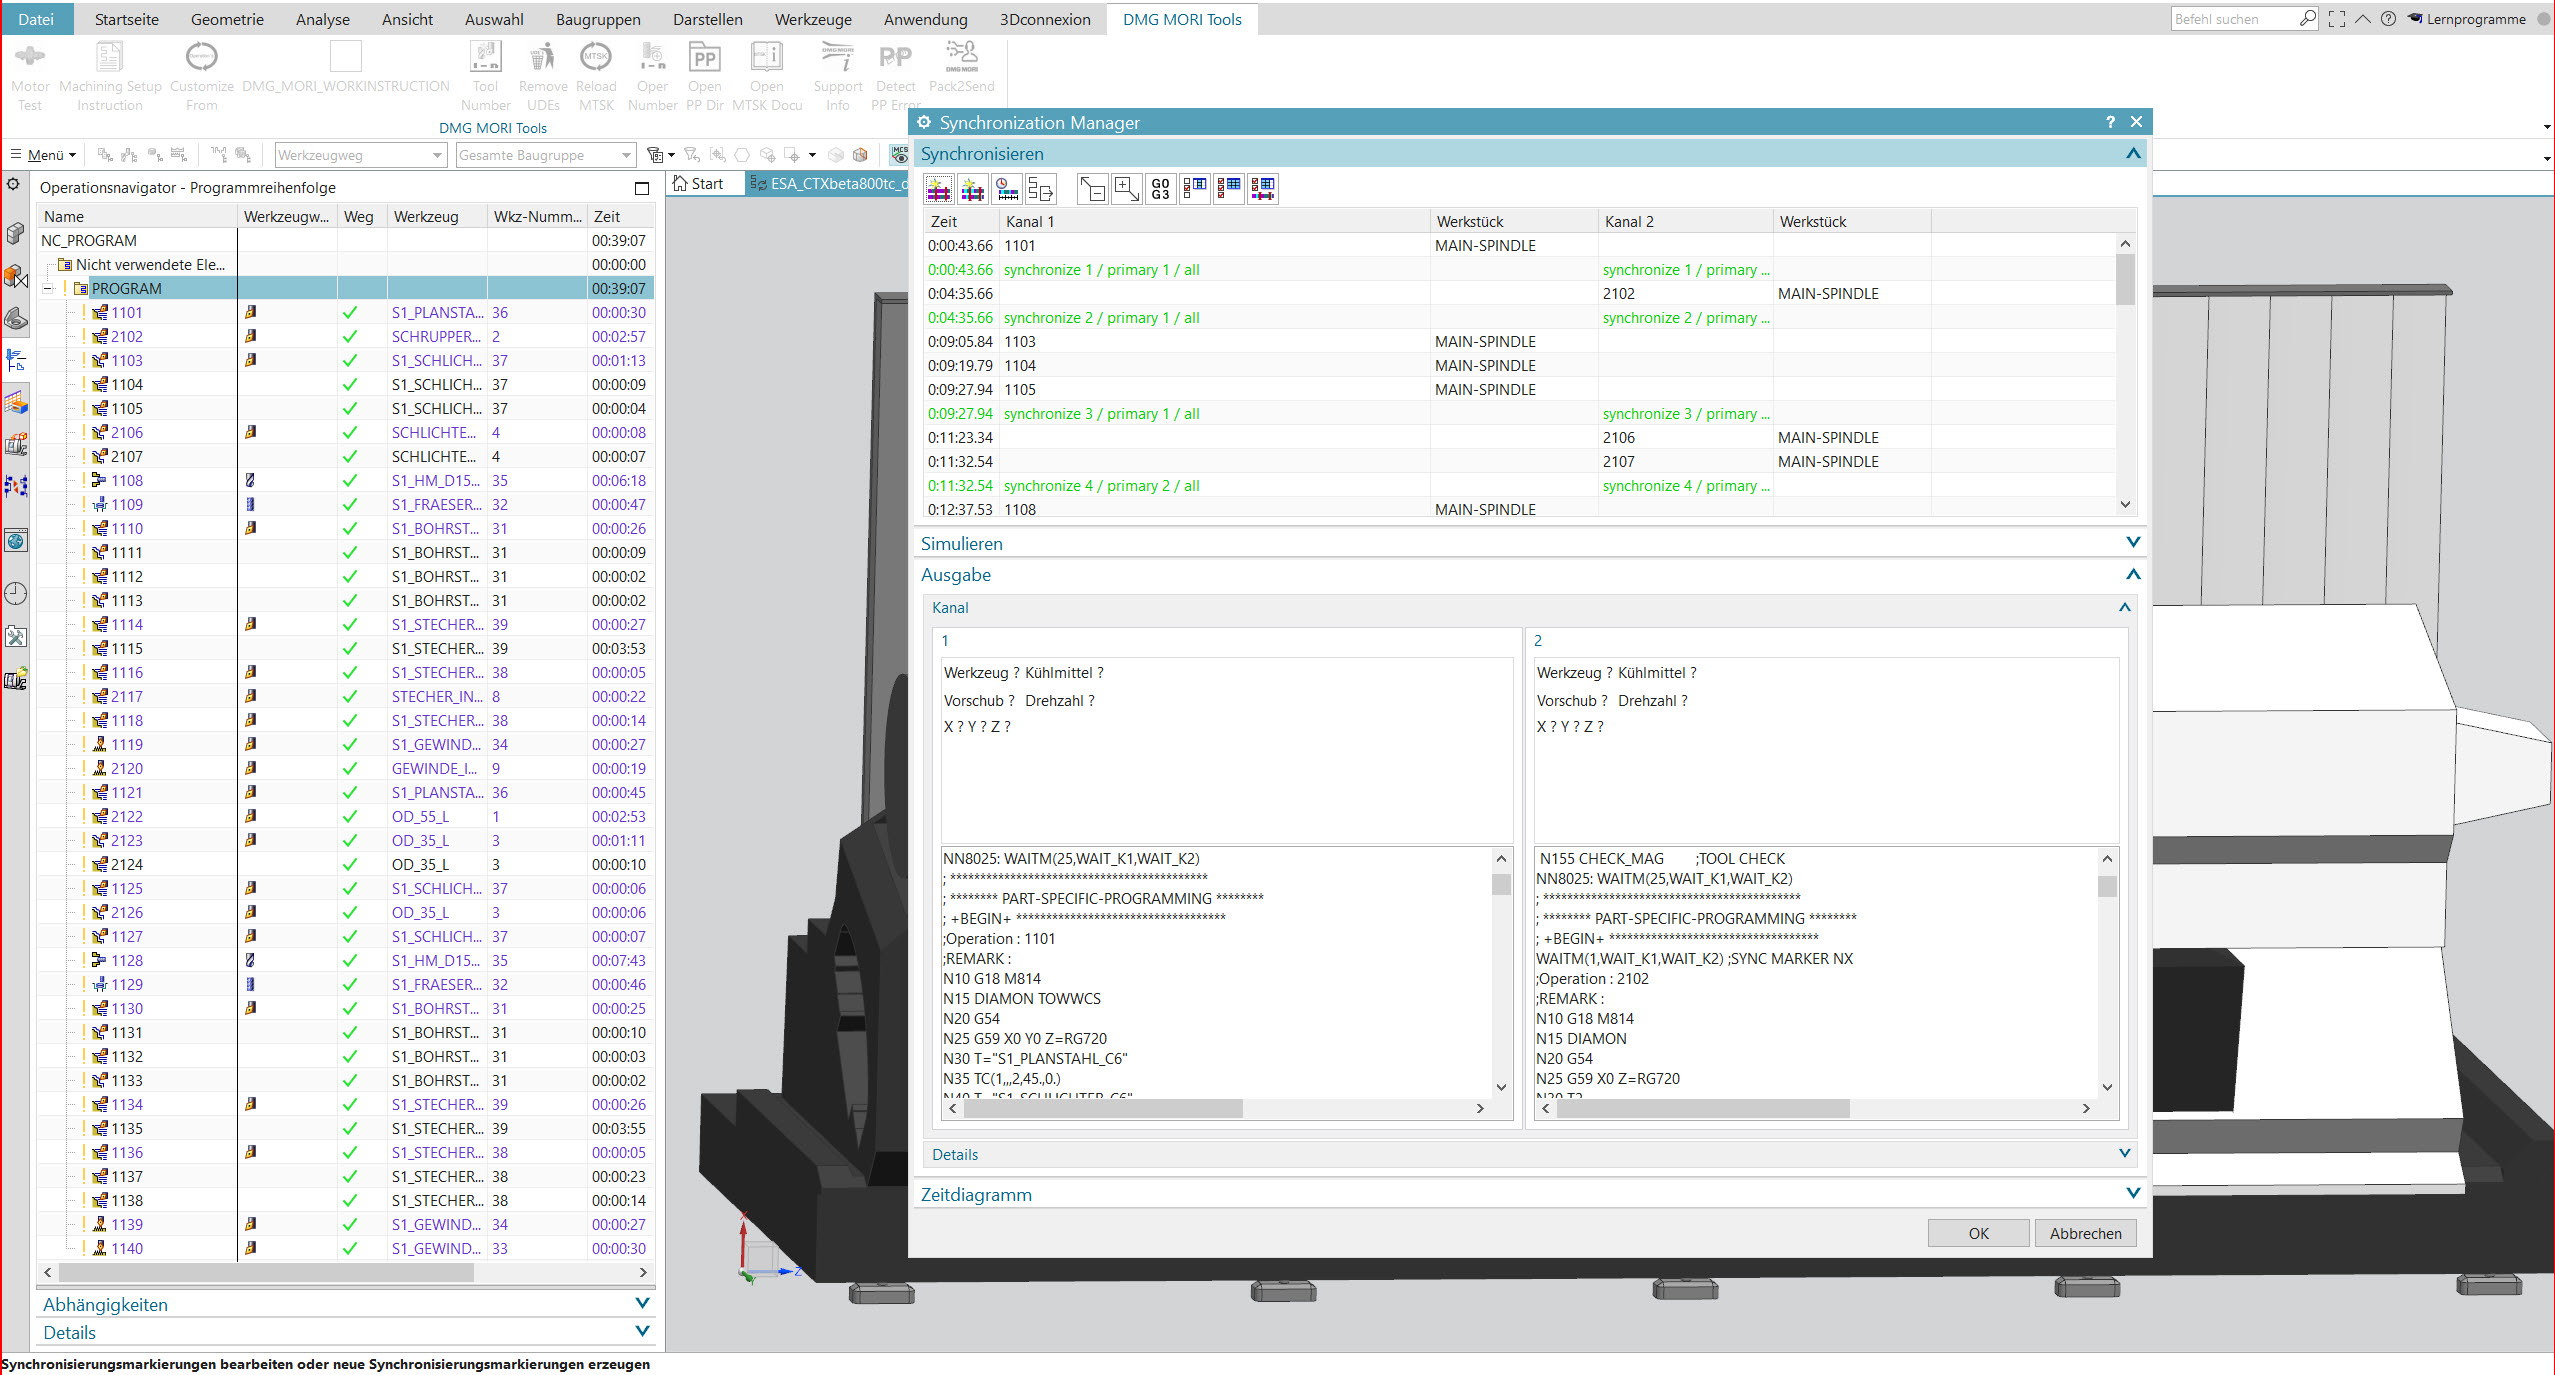
Task: Collapse the Ausgabe section
Action: pos(2133,574)
